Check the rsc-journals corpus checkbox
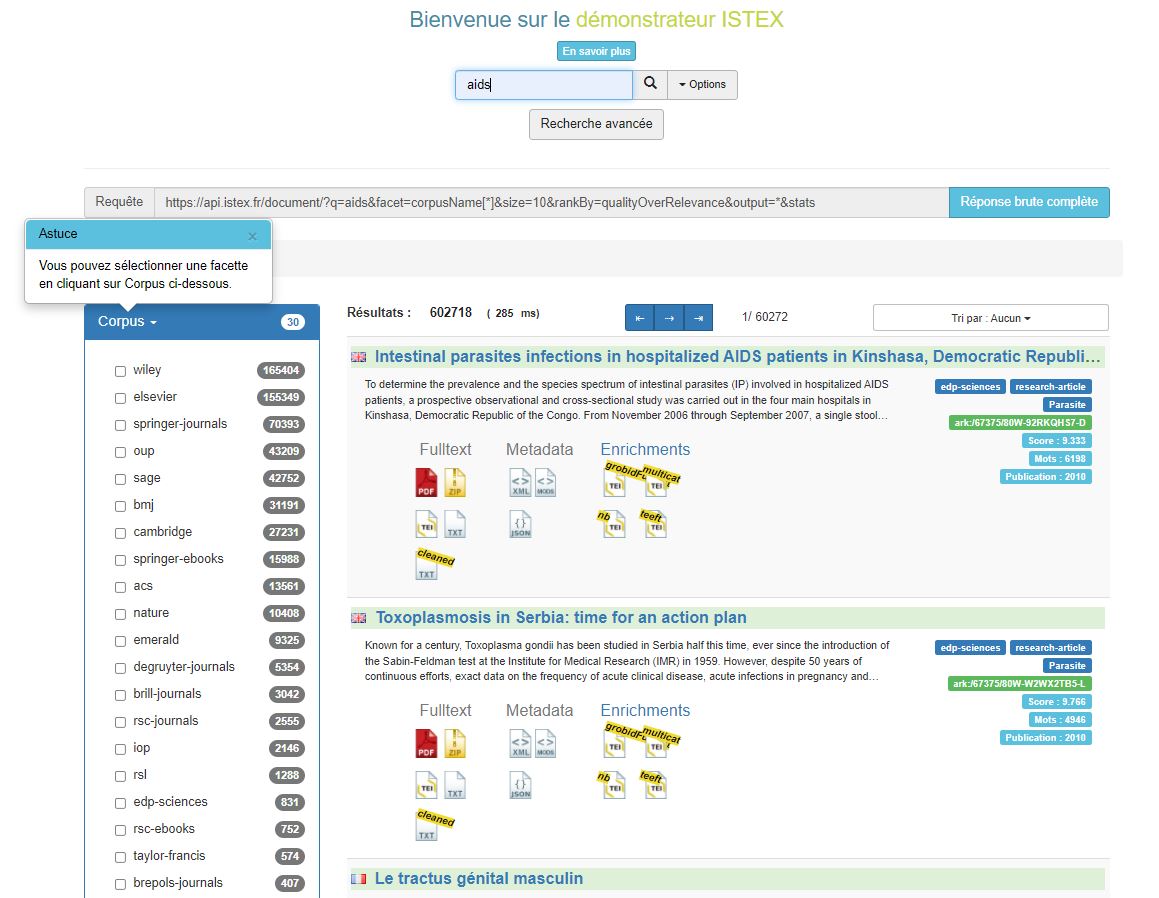The image size is (1159, 898). point(120,722)
